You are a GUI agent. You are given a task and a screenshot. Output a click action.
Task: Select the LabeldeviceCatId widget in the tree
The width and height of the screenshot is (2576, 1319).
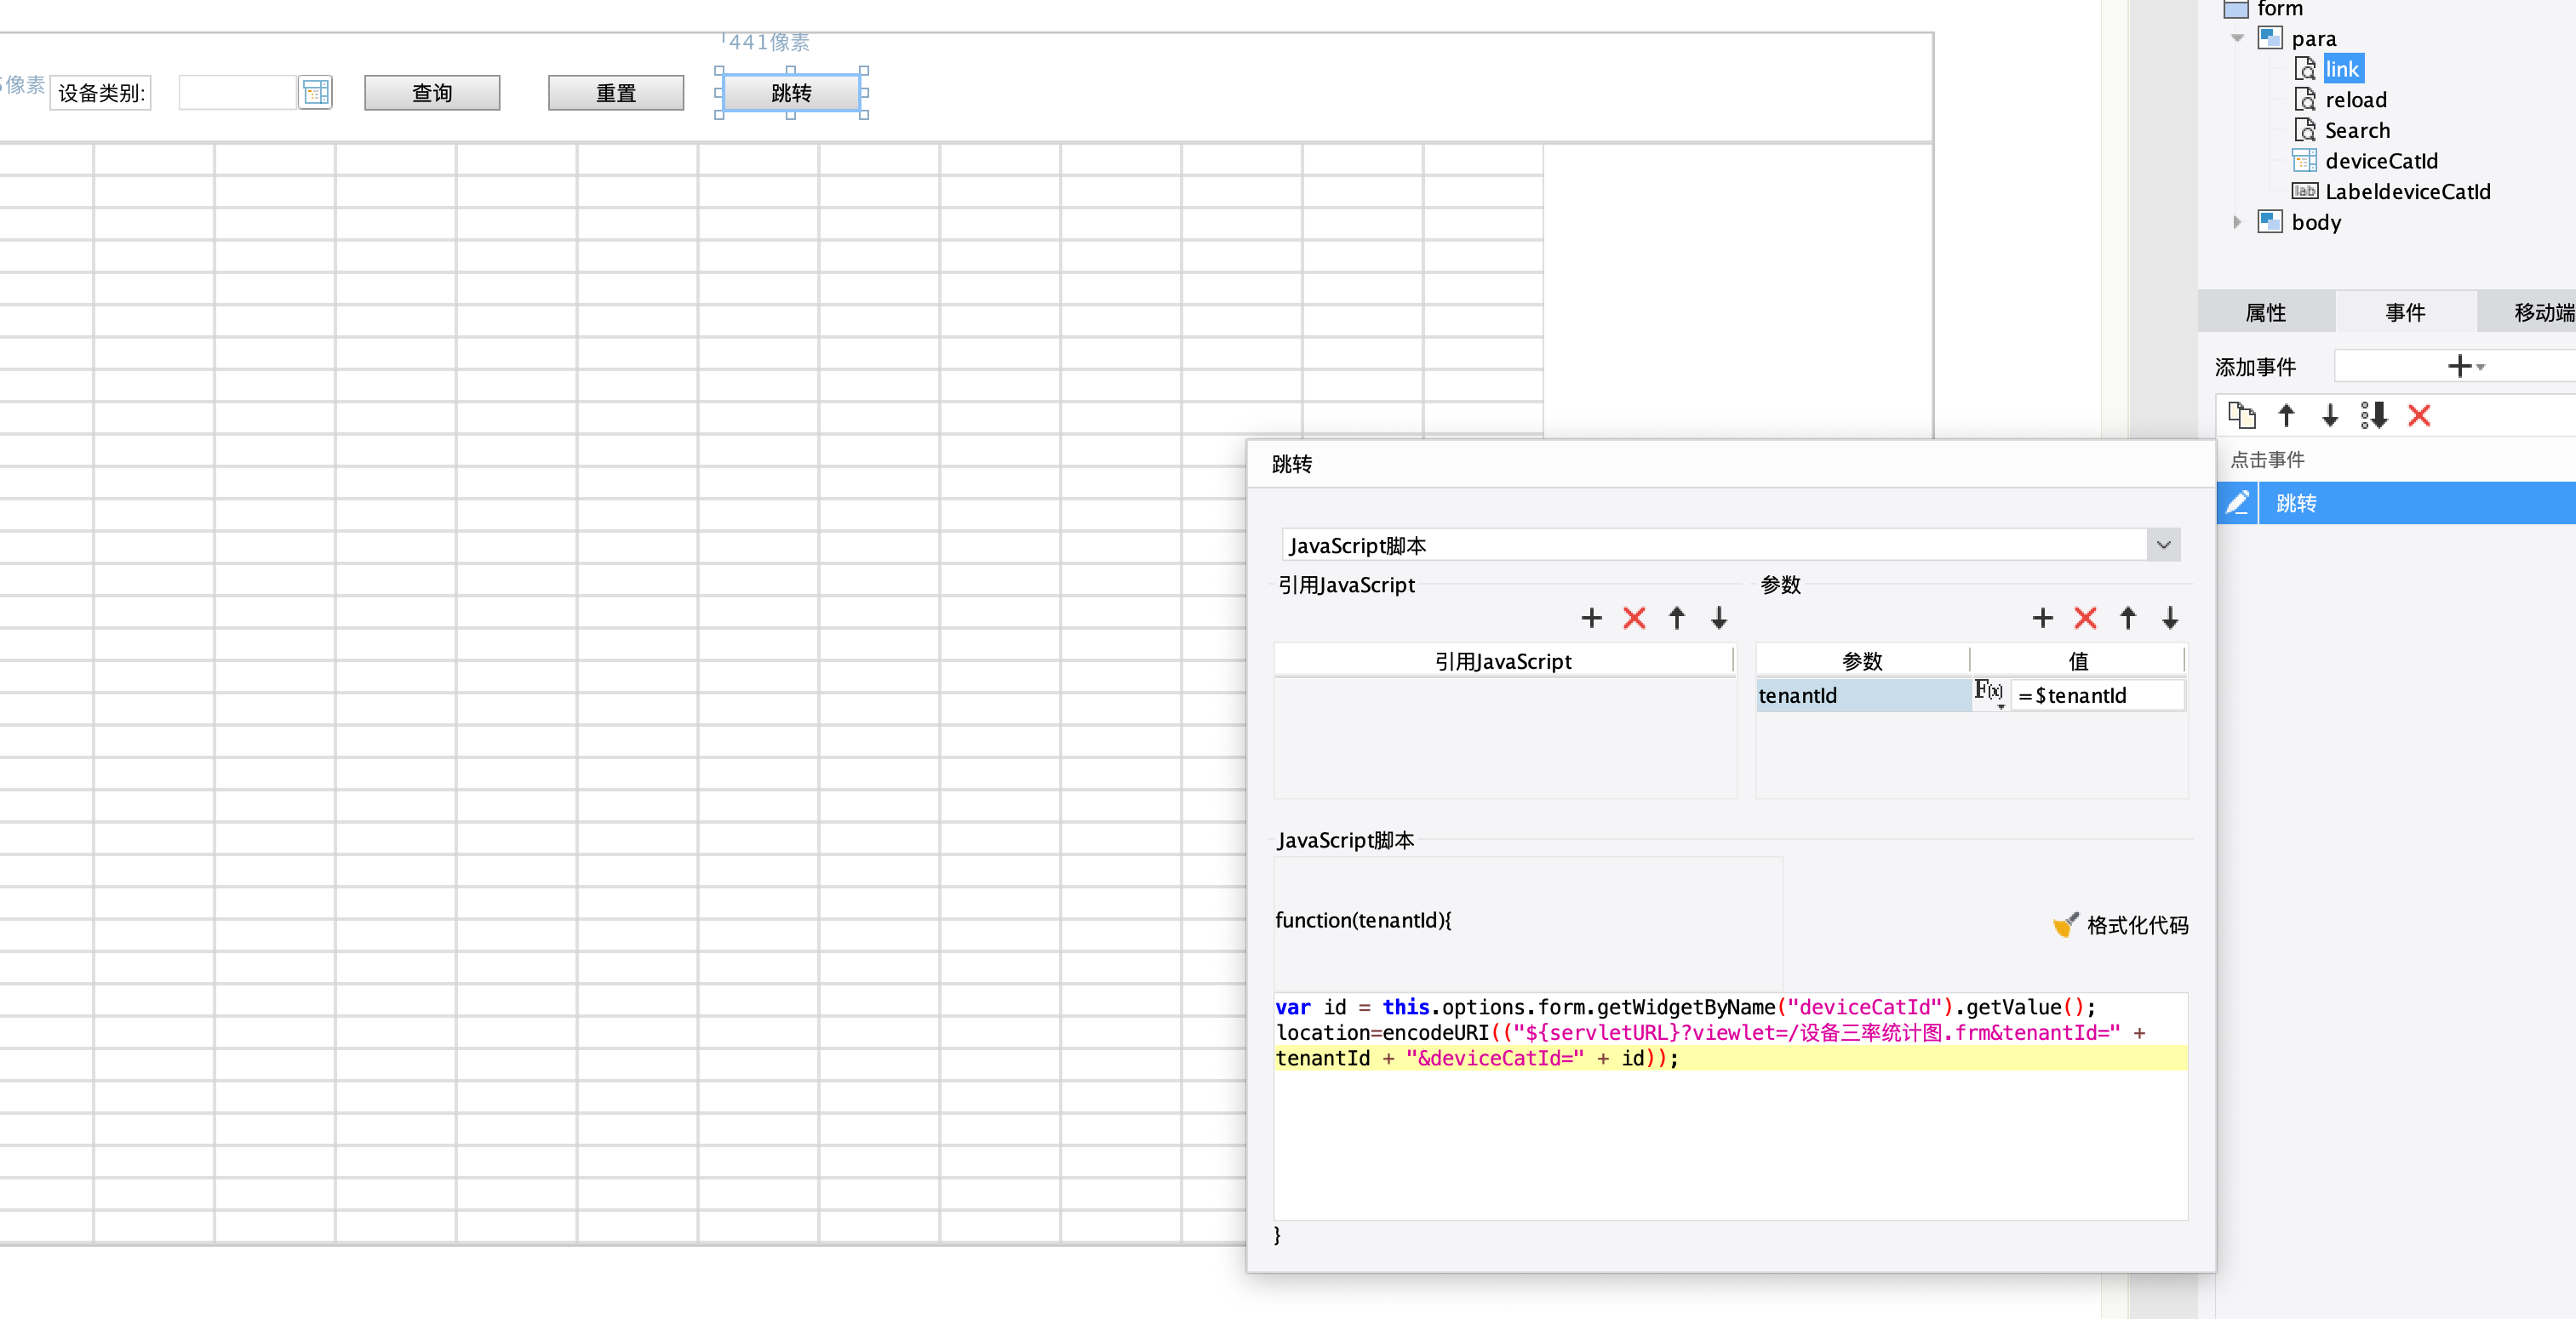pos(2407,191)
